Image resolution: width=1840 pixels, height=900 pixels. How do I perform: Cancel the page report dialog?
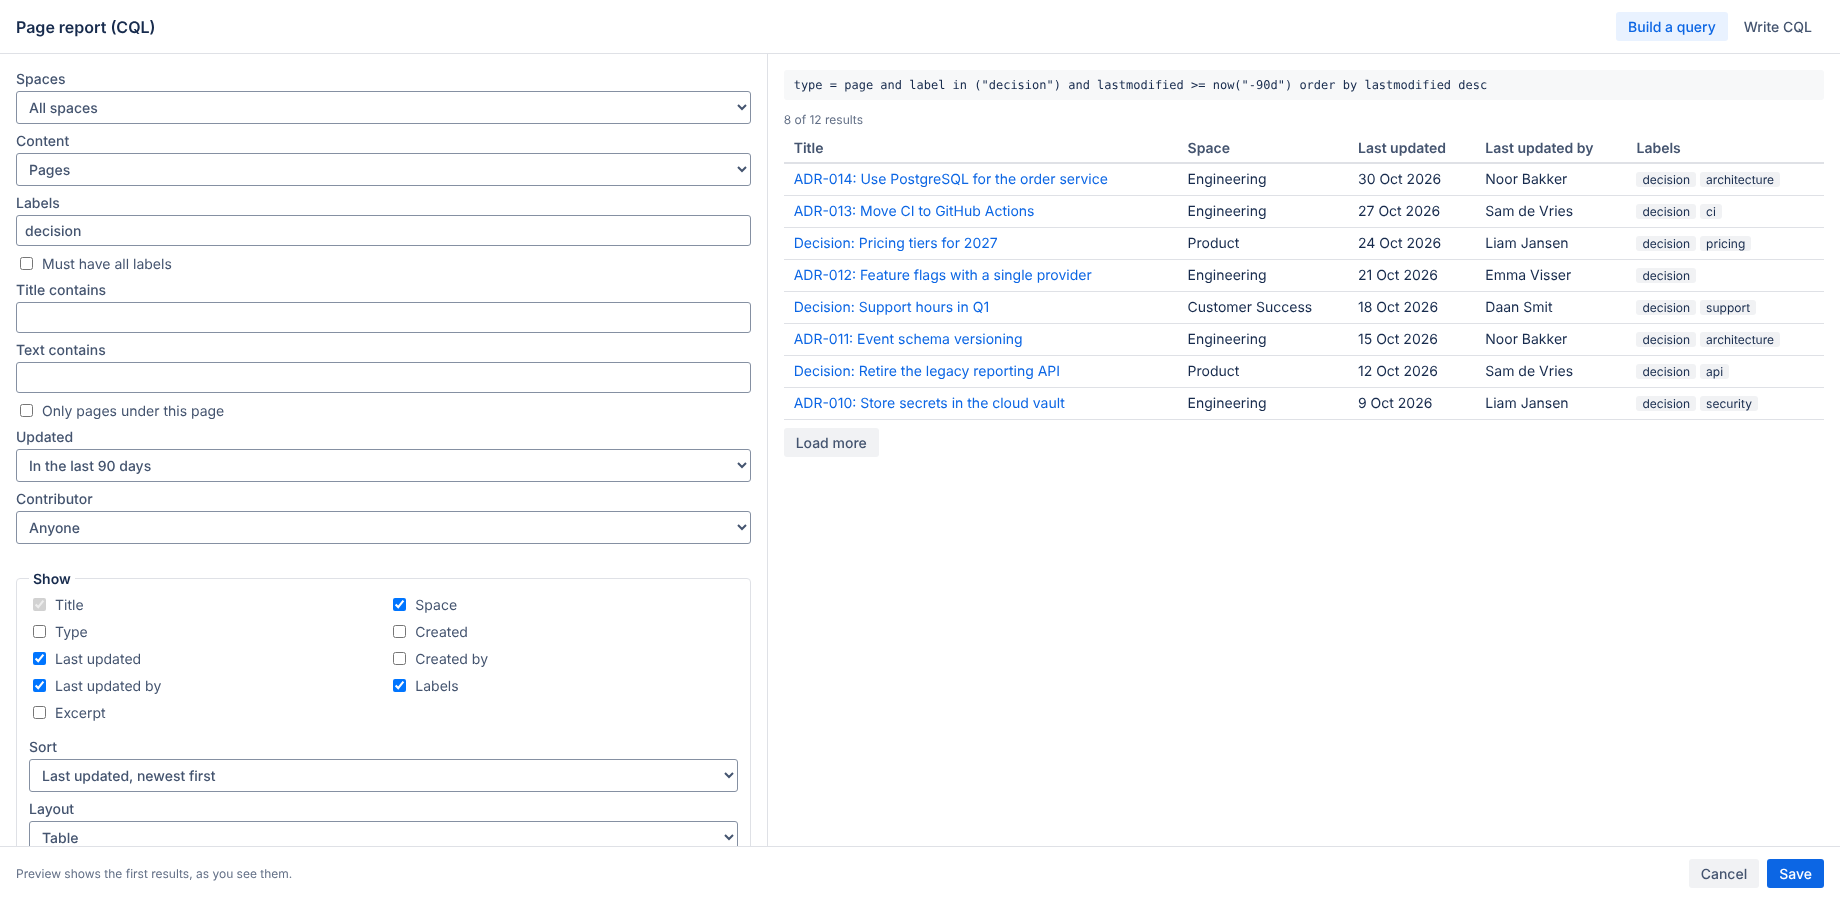click(x=1724, y=874)
